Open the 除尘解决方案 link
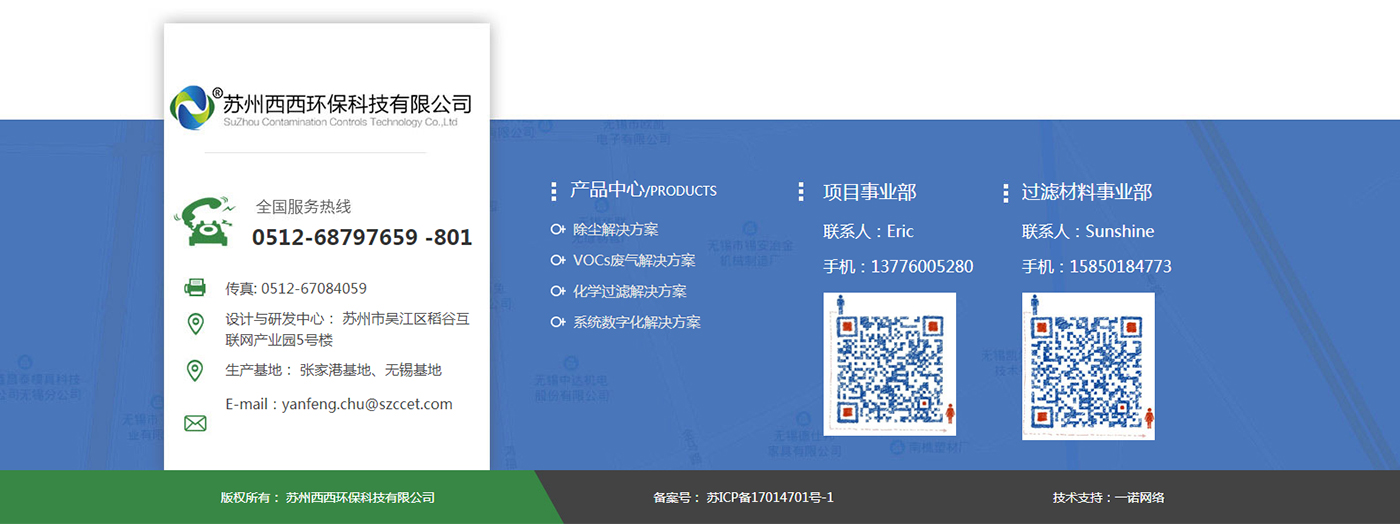The height and width of the screenshot is (524, 1400). (x=615, y=230)
